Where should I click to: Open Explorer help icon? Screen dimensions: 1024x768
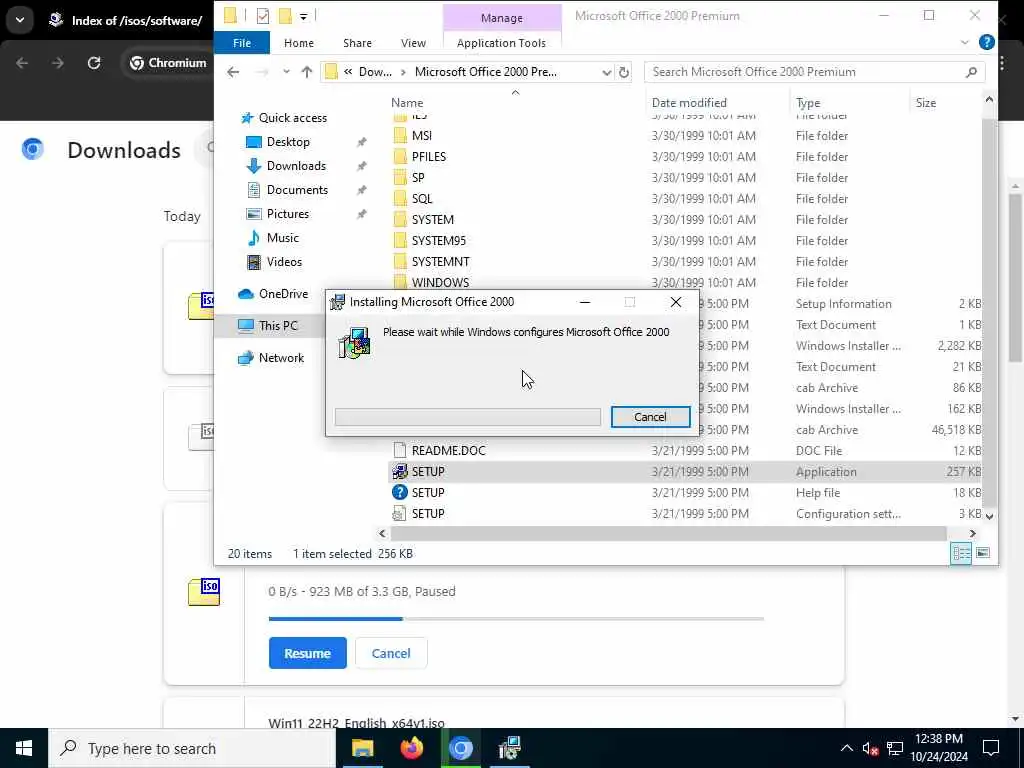click(986, 42)
